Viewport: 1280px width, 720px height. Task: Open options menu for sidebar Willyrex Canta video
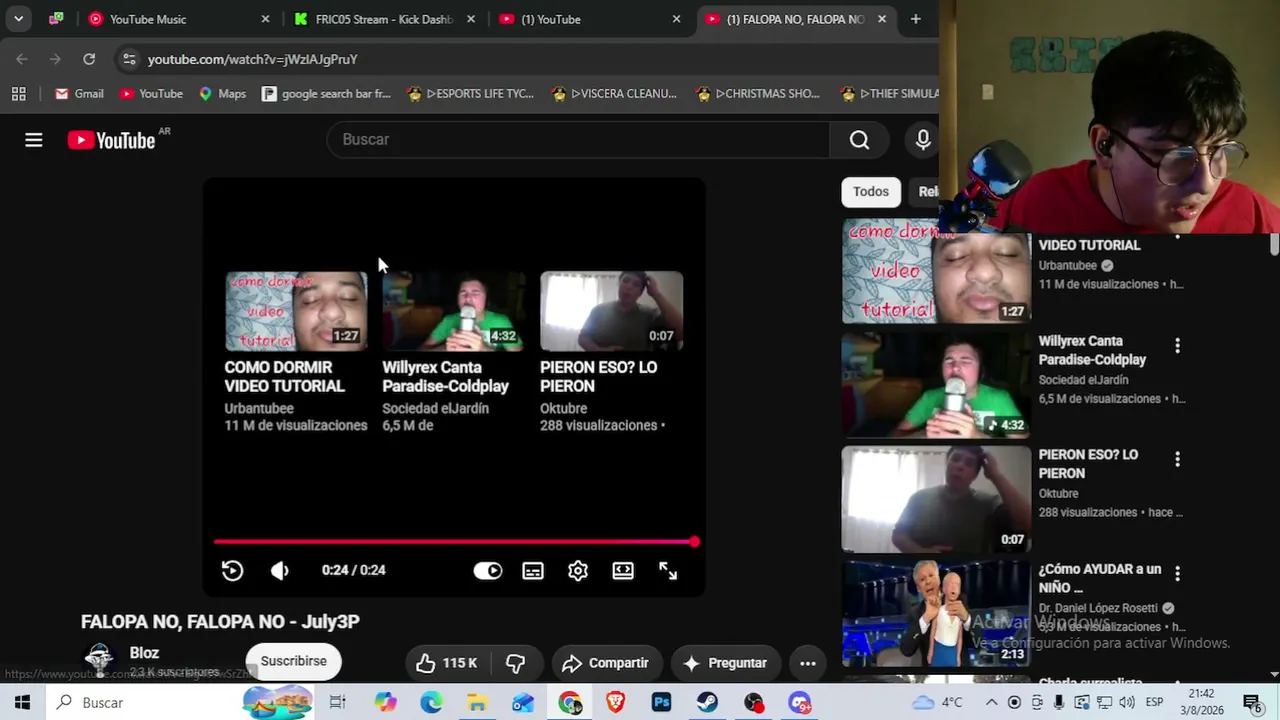[1177, 346]
